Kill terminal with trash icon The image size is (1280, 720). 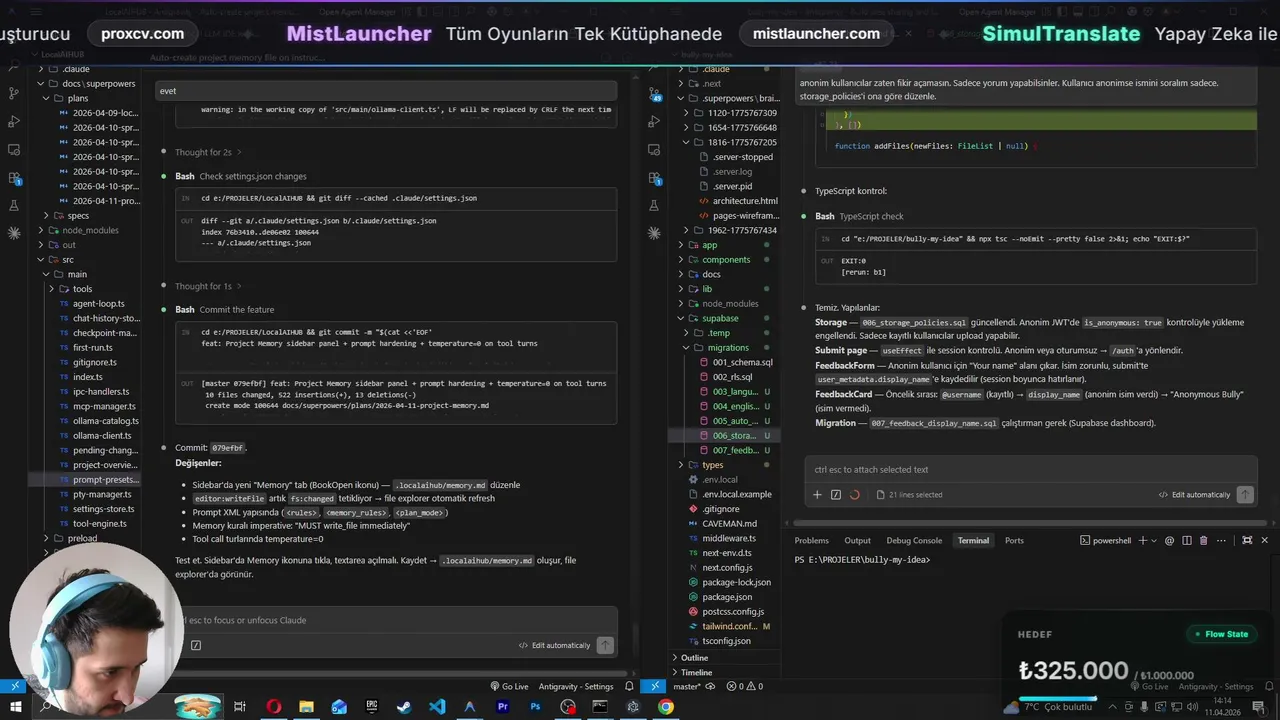point(1203,540)
